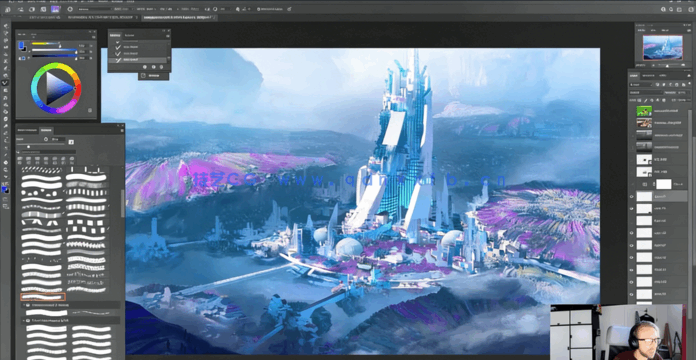Switch to the Paths tab
Viewport: 696px width, 360px height.
tap(662, 76)
